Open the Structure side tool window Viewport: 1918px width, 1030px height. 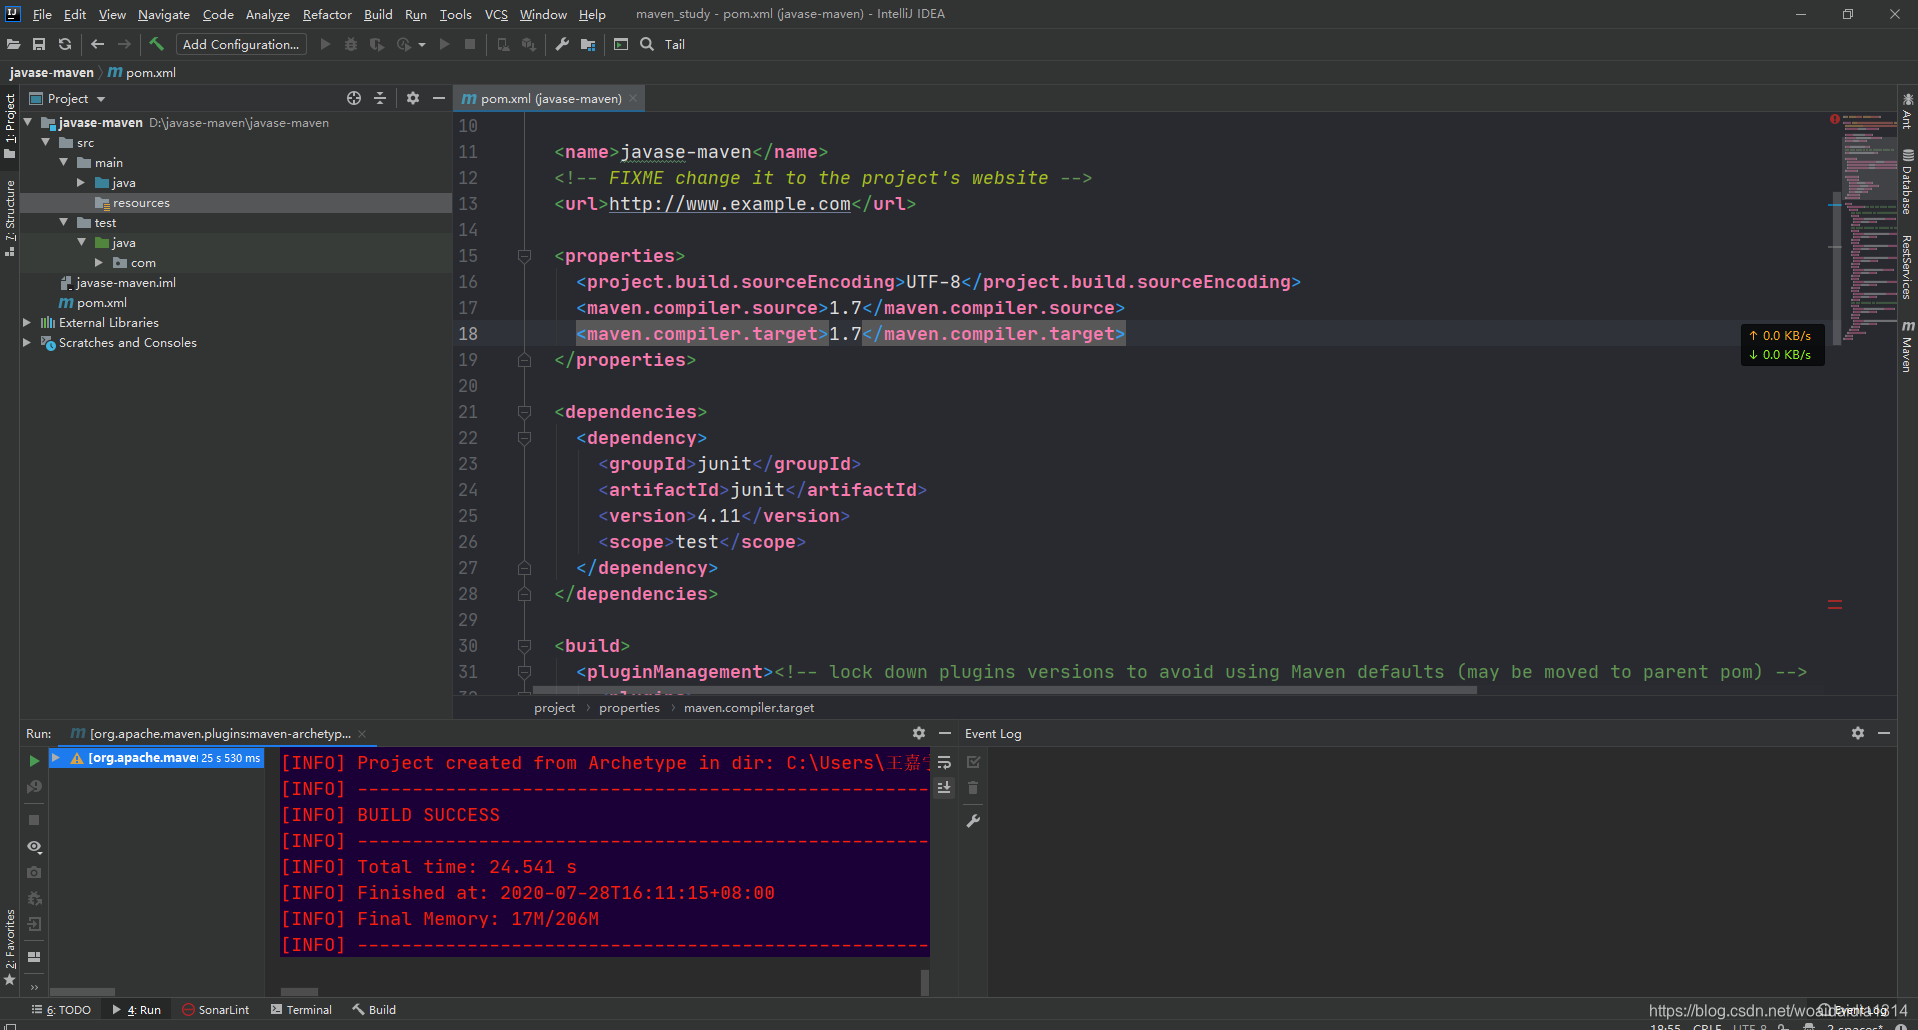coord(10,218)
